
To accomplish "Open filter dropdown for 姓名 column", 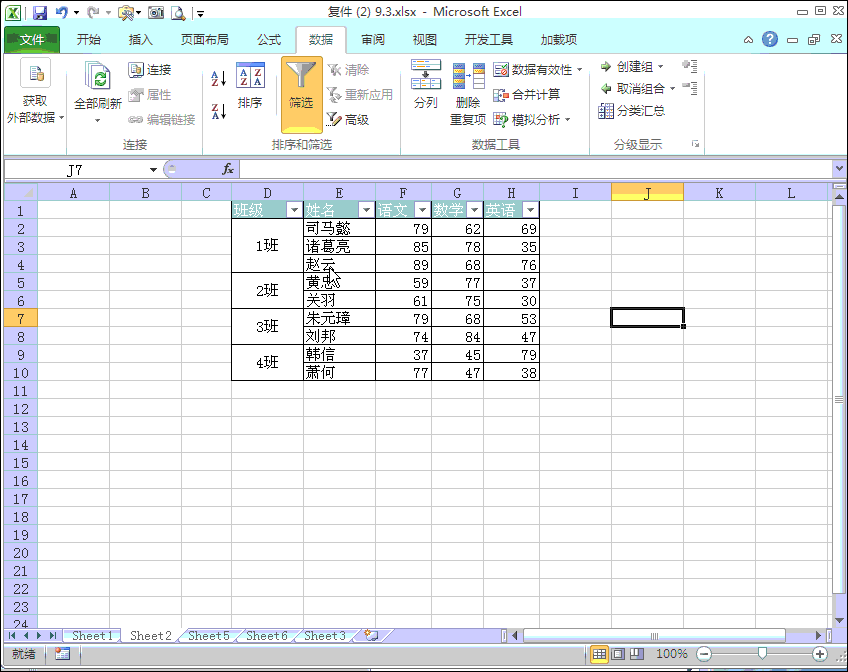I will click(x=366, y=210).
